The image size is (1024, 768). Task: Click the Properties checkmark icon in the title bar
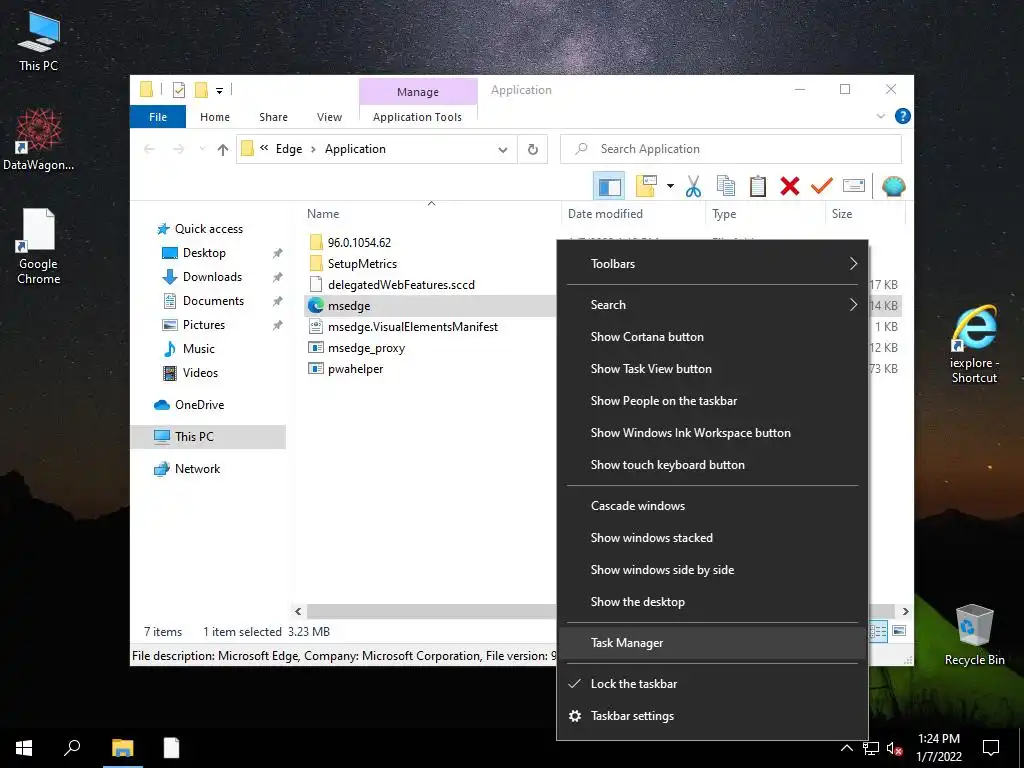pyautogui.click(x=178, y=90)
